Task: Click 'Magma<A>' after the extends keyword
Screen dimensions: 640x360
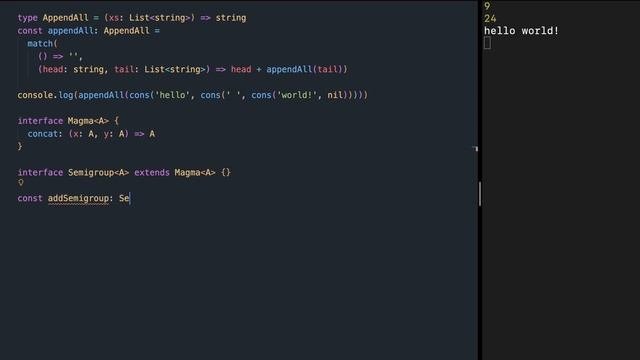Action: tap(195, 173)
